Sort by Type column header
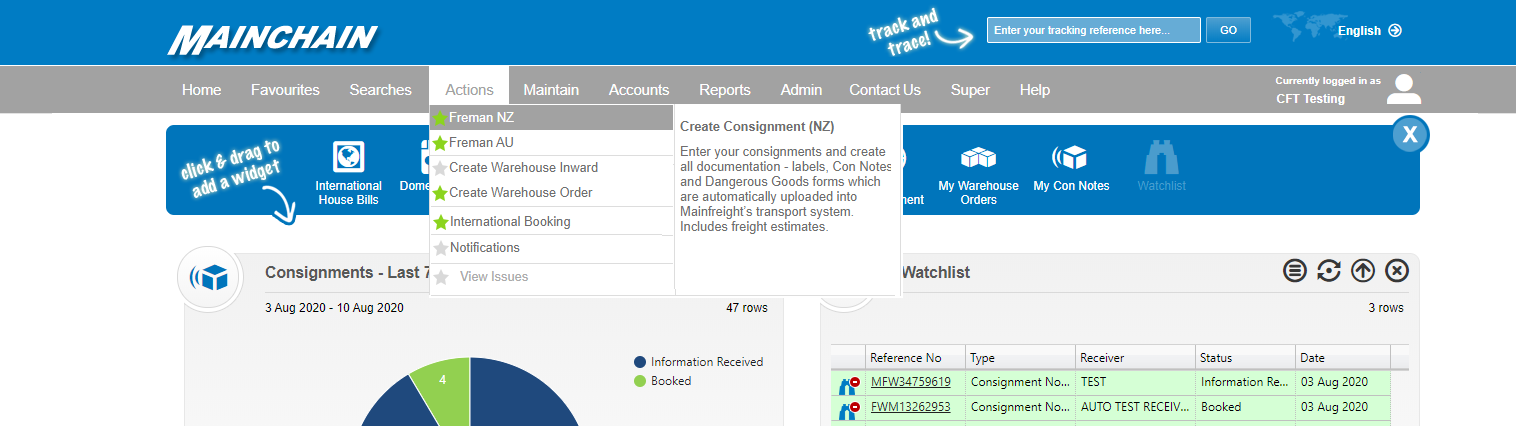The width and height of the screenshot is (1516, 428). point(1020,358)
